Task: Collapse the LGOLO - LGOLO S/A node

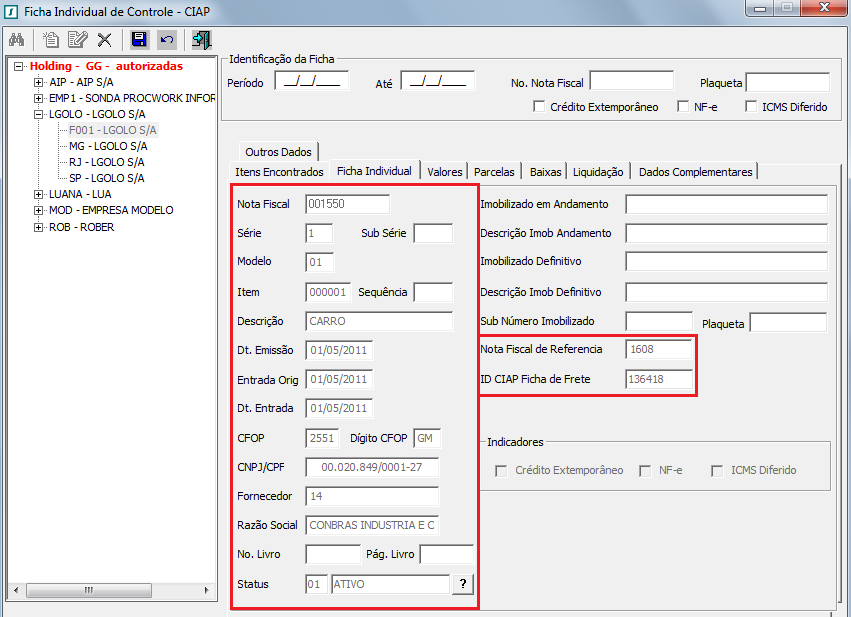Action: pyautogui.click(x=38, y=114)
